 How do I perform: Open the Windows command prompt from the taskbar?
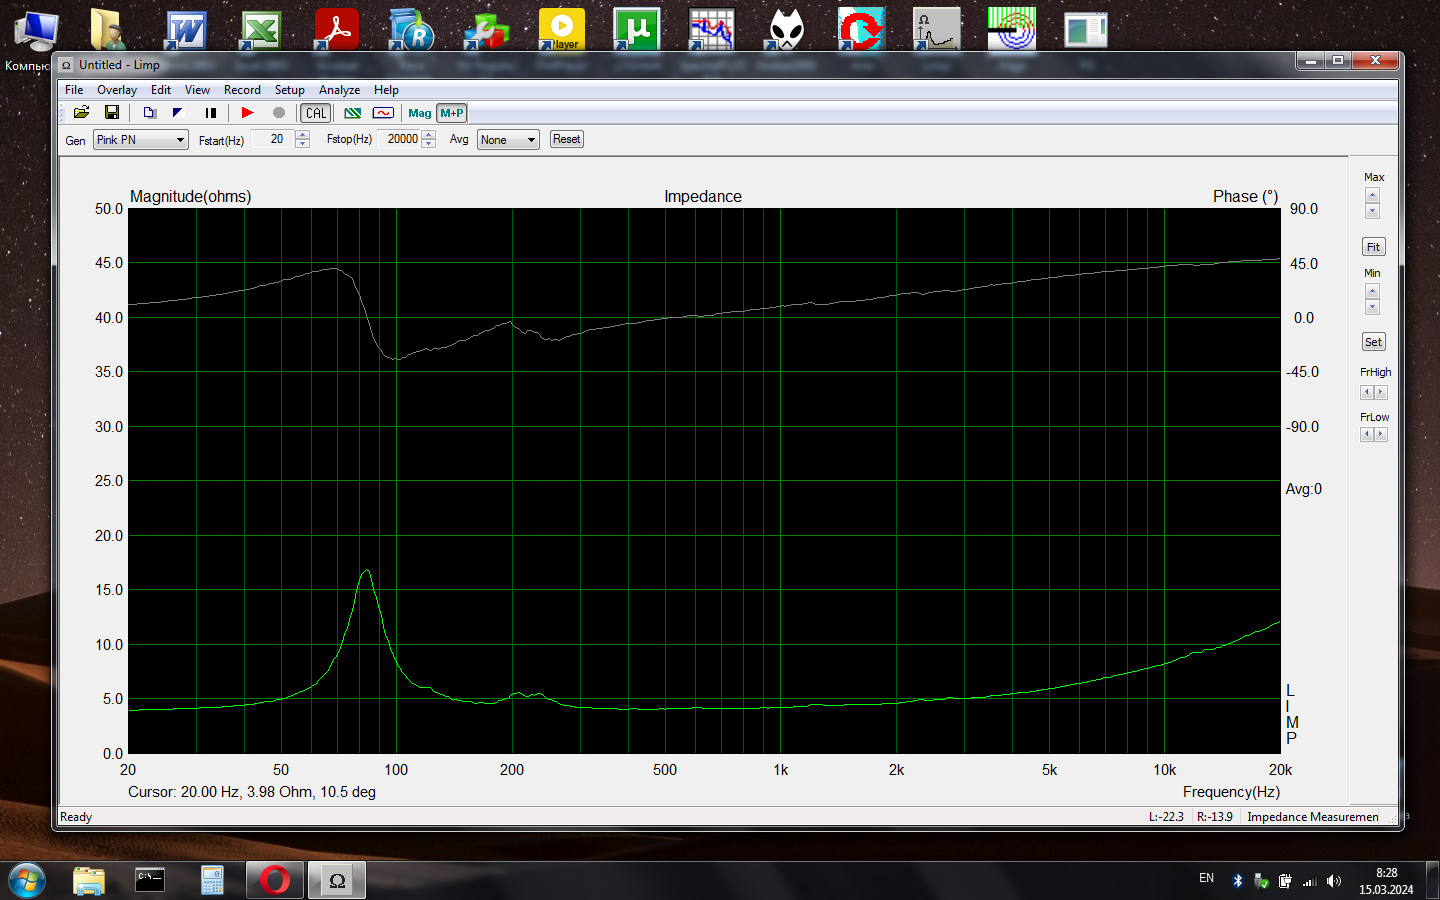150,880
